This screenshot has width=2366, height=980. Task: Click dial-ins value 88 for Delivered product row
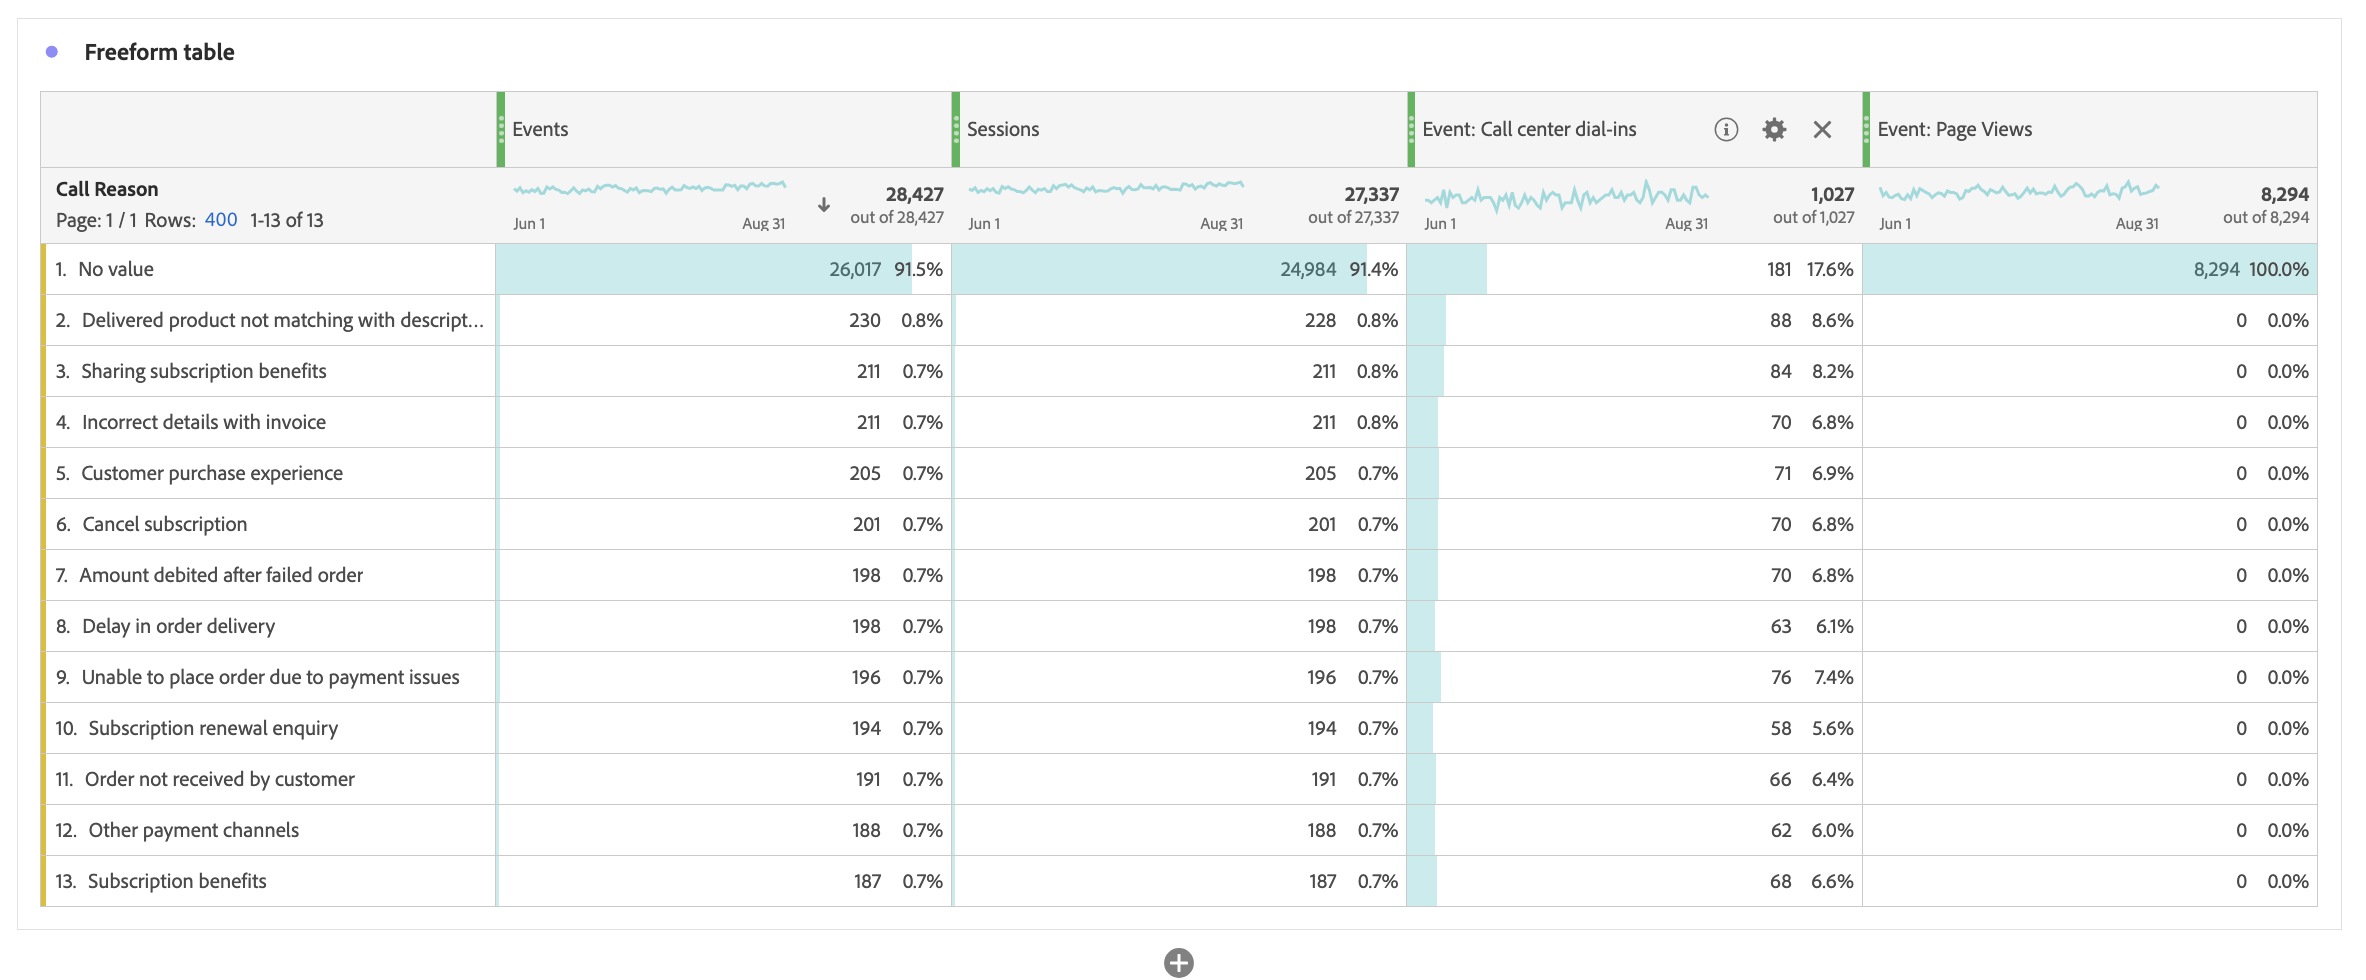coord(1781,320)
